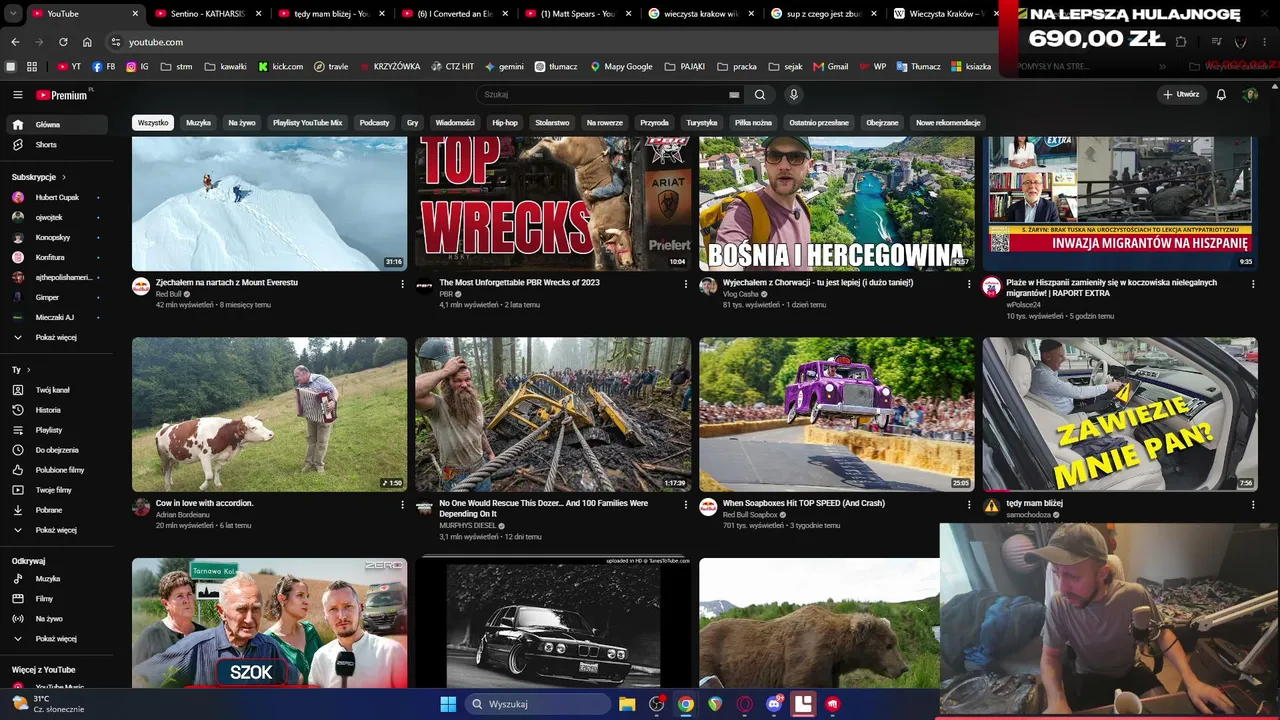Open Twoje filmy in sidebar
Screen dimensions: 1280x720
56,490
